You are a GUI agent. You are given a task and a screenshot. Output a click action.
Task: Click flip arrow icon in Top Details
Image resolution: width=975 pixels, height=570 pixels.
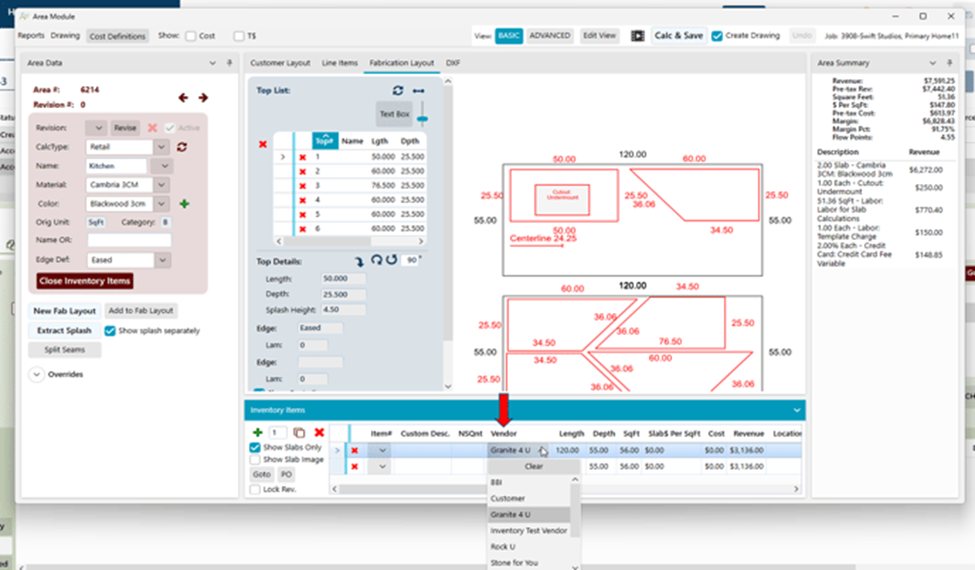coord(359,261)
